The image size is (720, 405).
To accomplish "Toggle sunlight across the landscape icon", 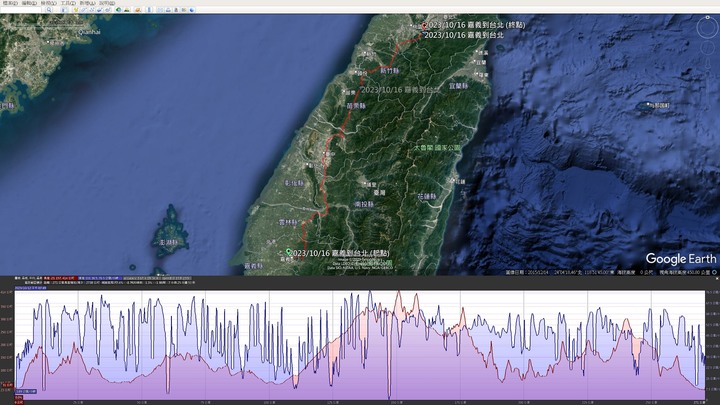I will (x=127, y=10).
